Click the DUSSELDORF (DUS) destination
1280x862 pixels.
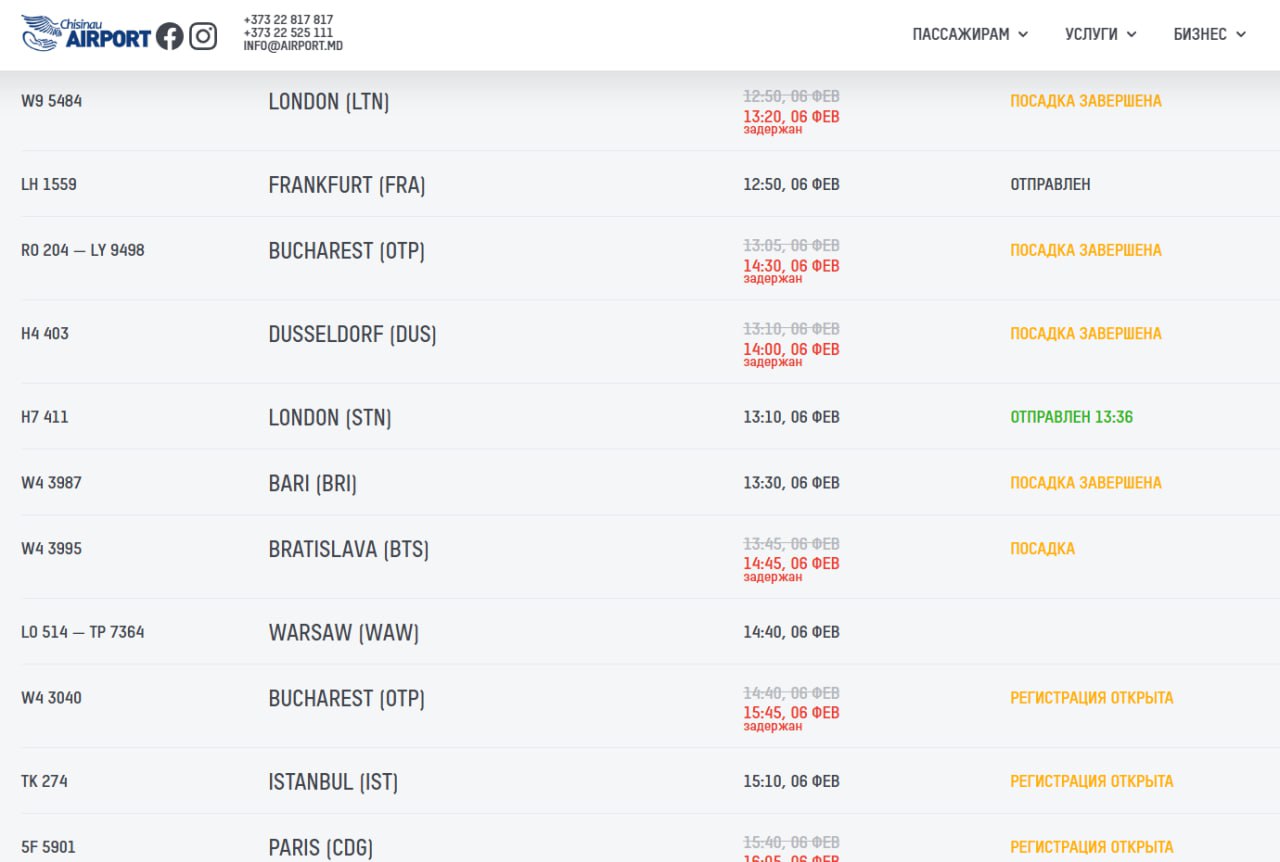pos(352,334)
